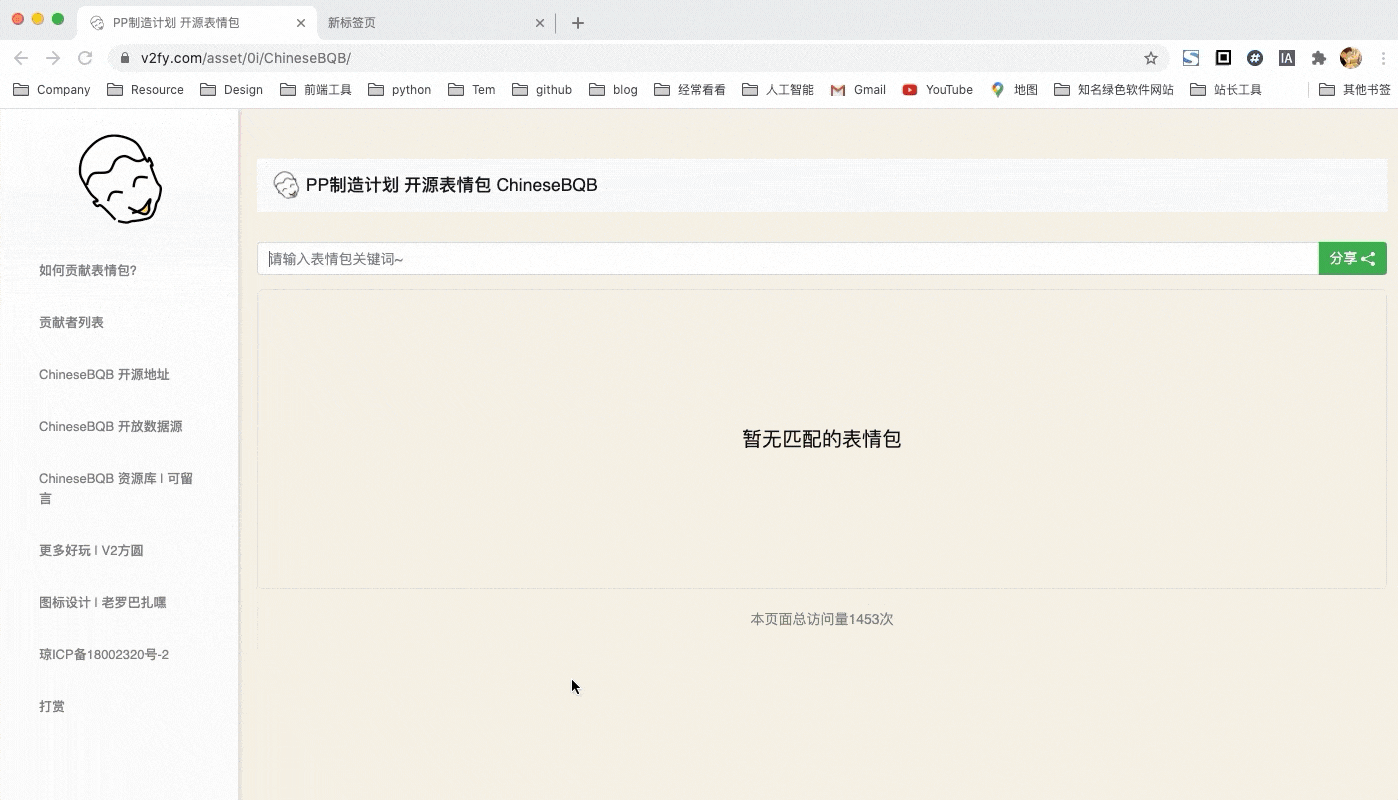This screenshot has width=1398, height=800.
Task: Click the profile avatar icon
Action: tap(1351, 58)
